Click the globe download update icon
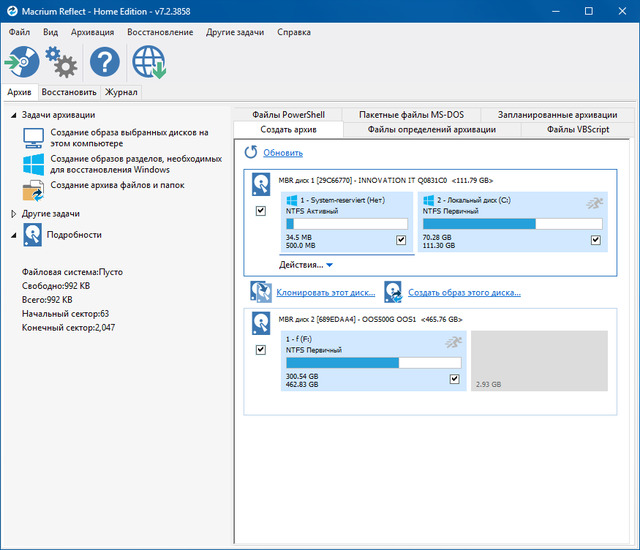 tap(149, 63)
